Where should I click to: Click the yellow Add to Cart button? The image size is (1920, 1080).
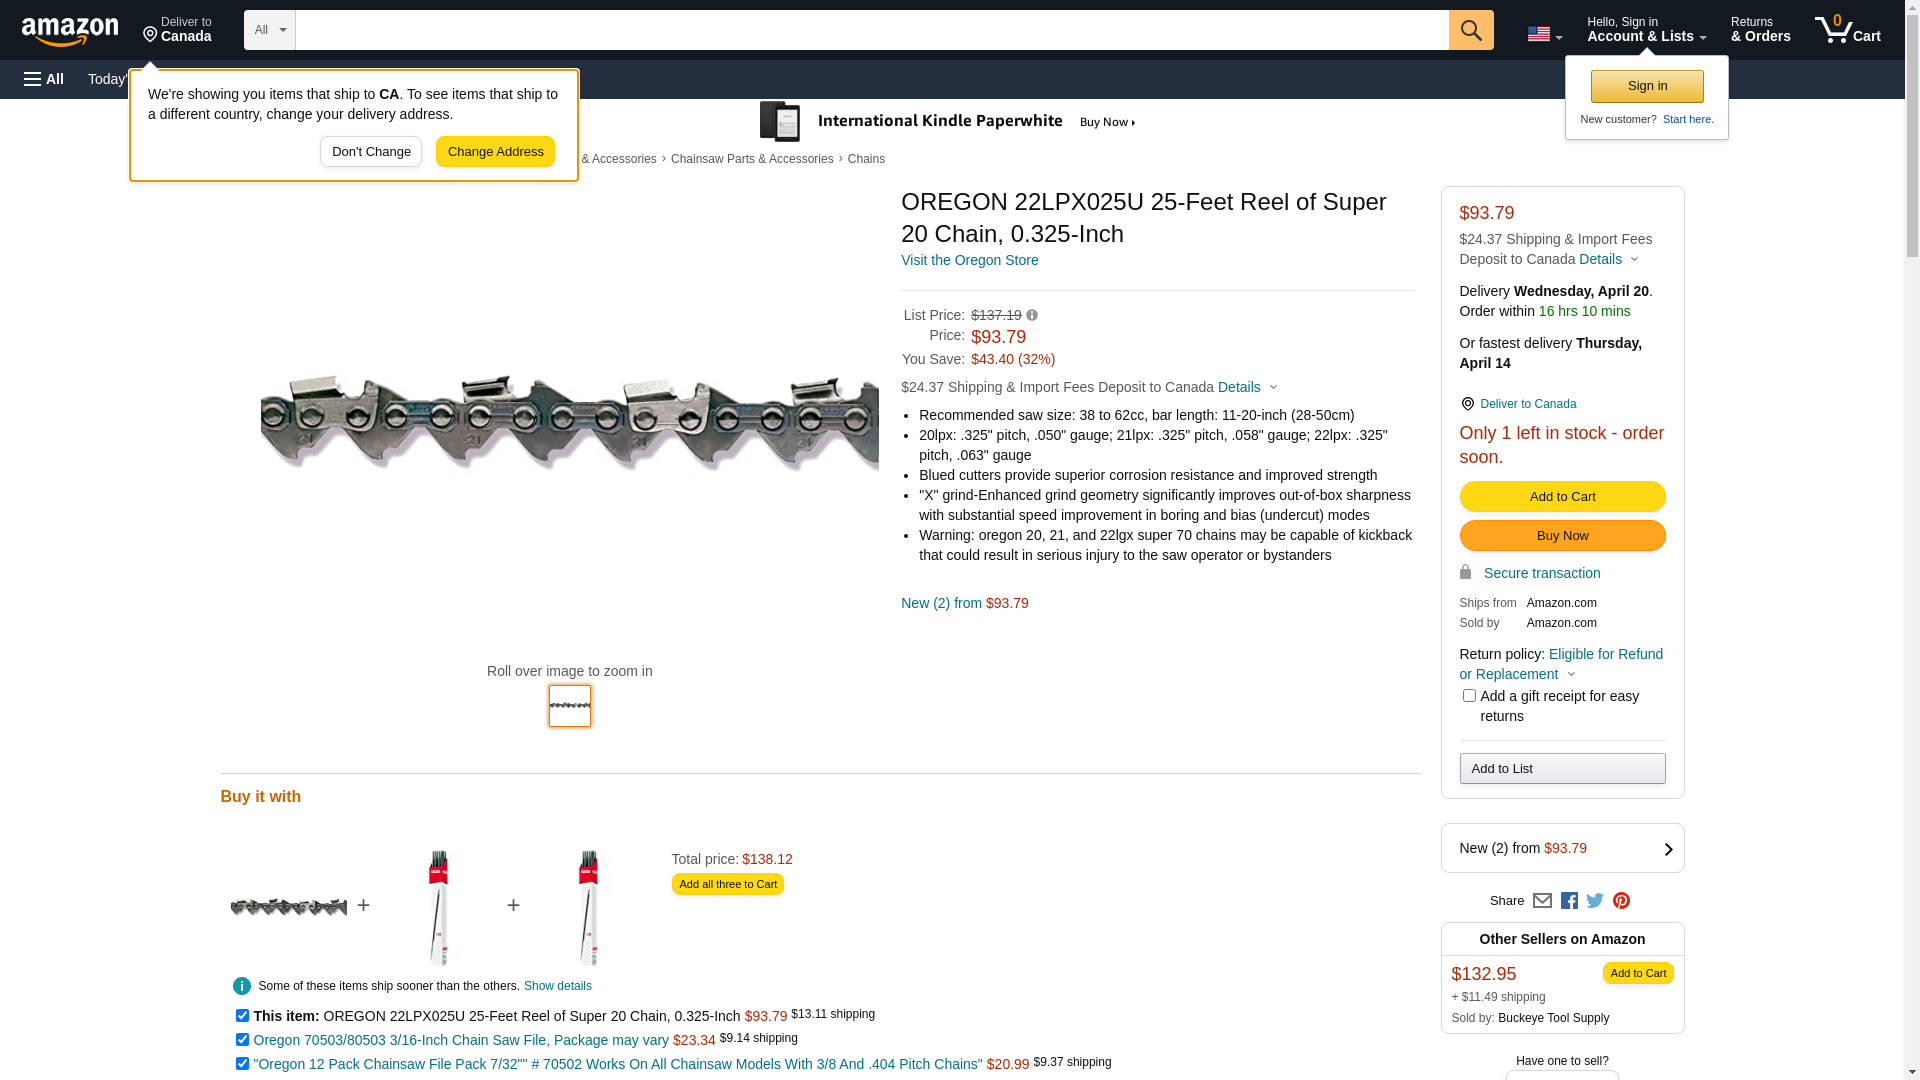click(x=1562, y=496)
